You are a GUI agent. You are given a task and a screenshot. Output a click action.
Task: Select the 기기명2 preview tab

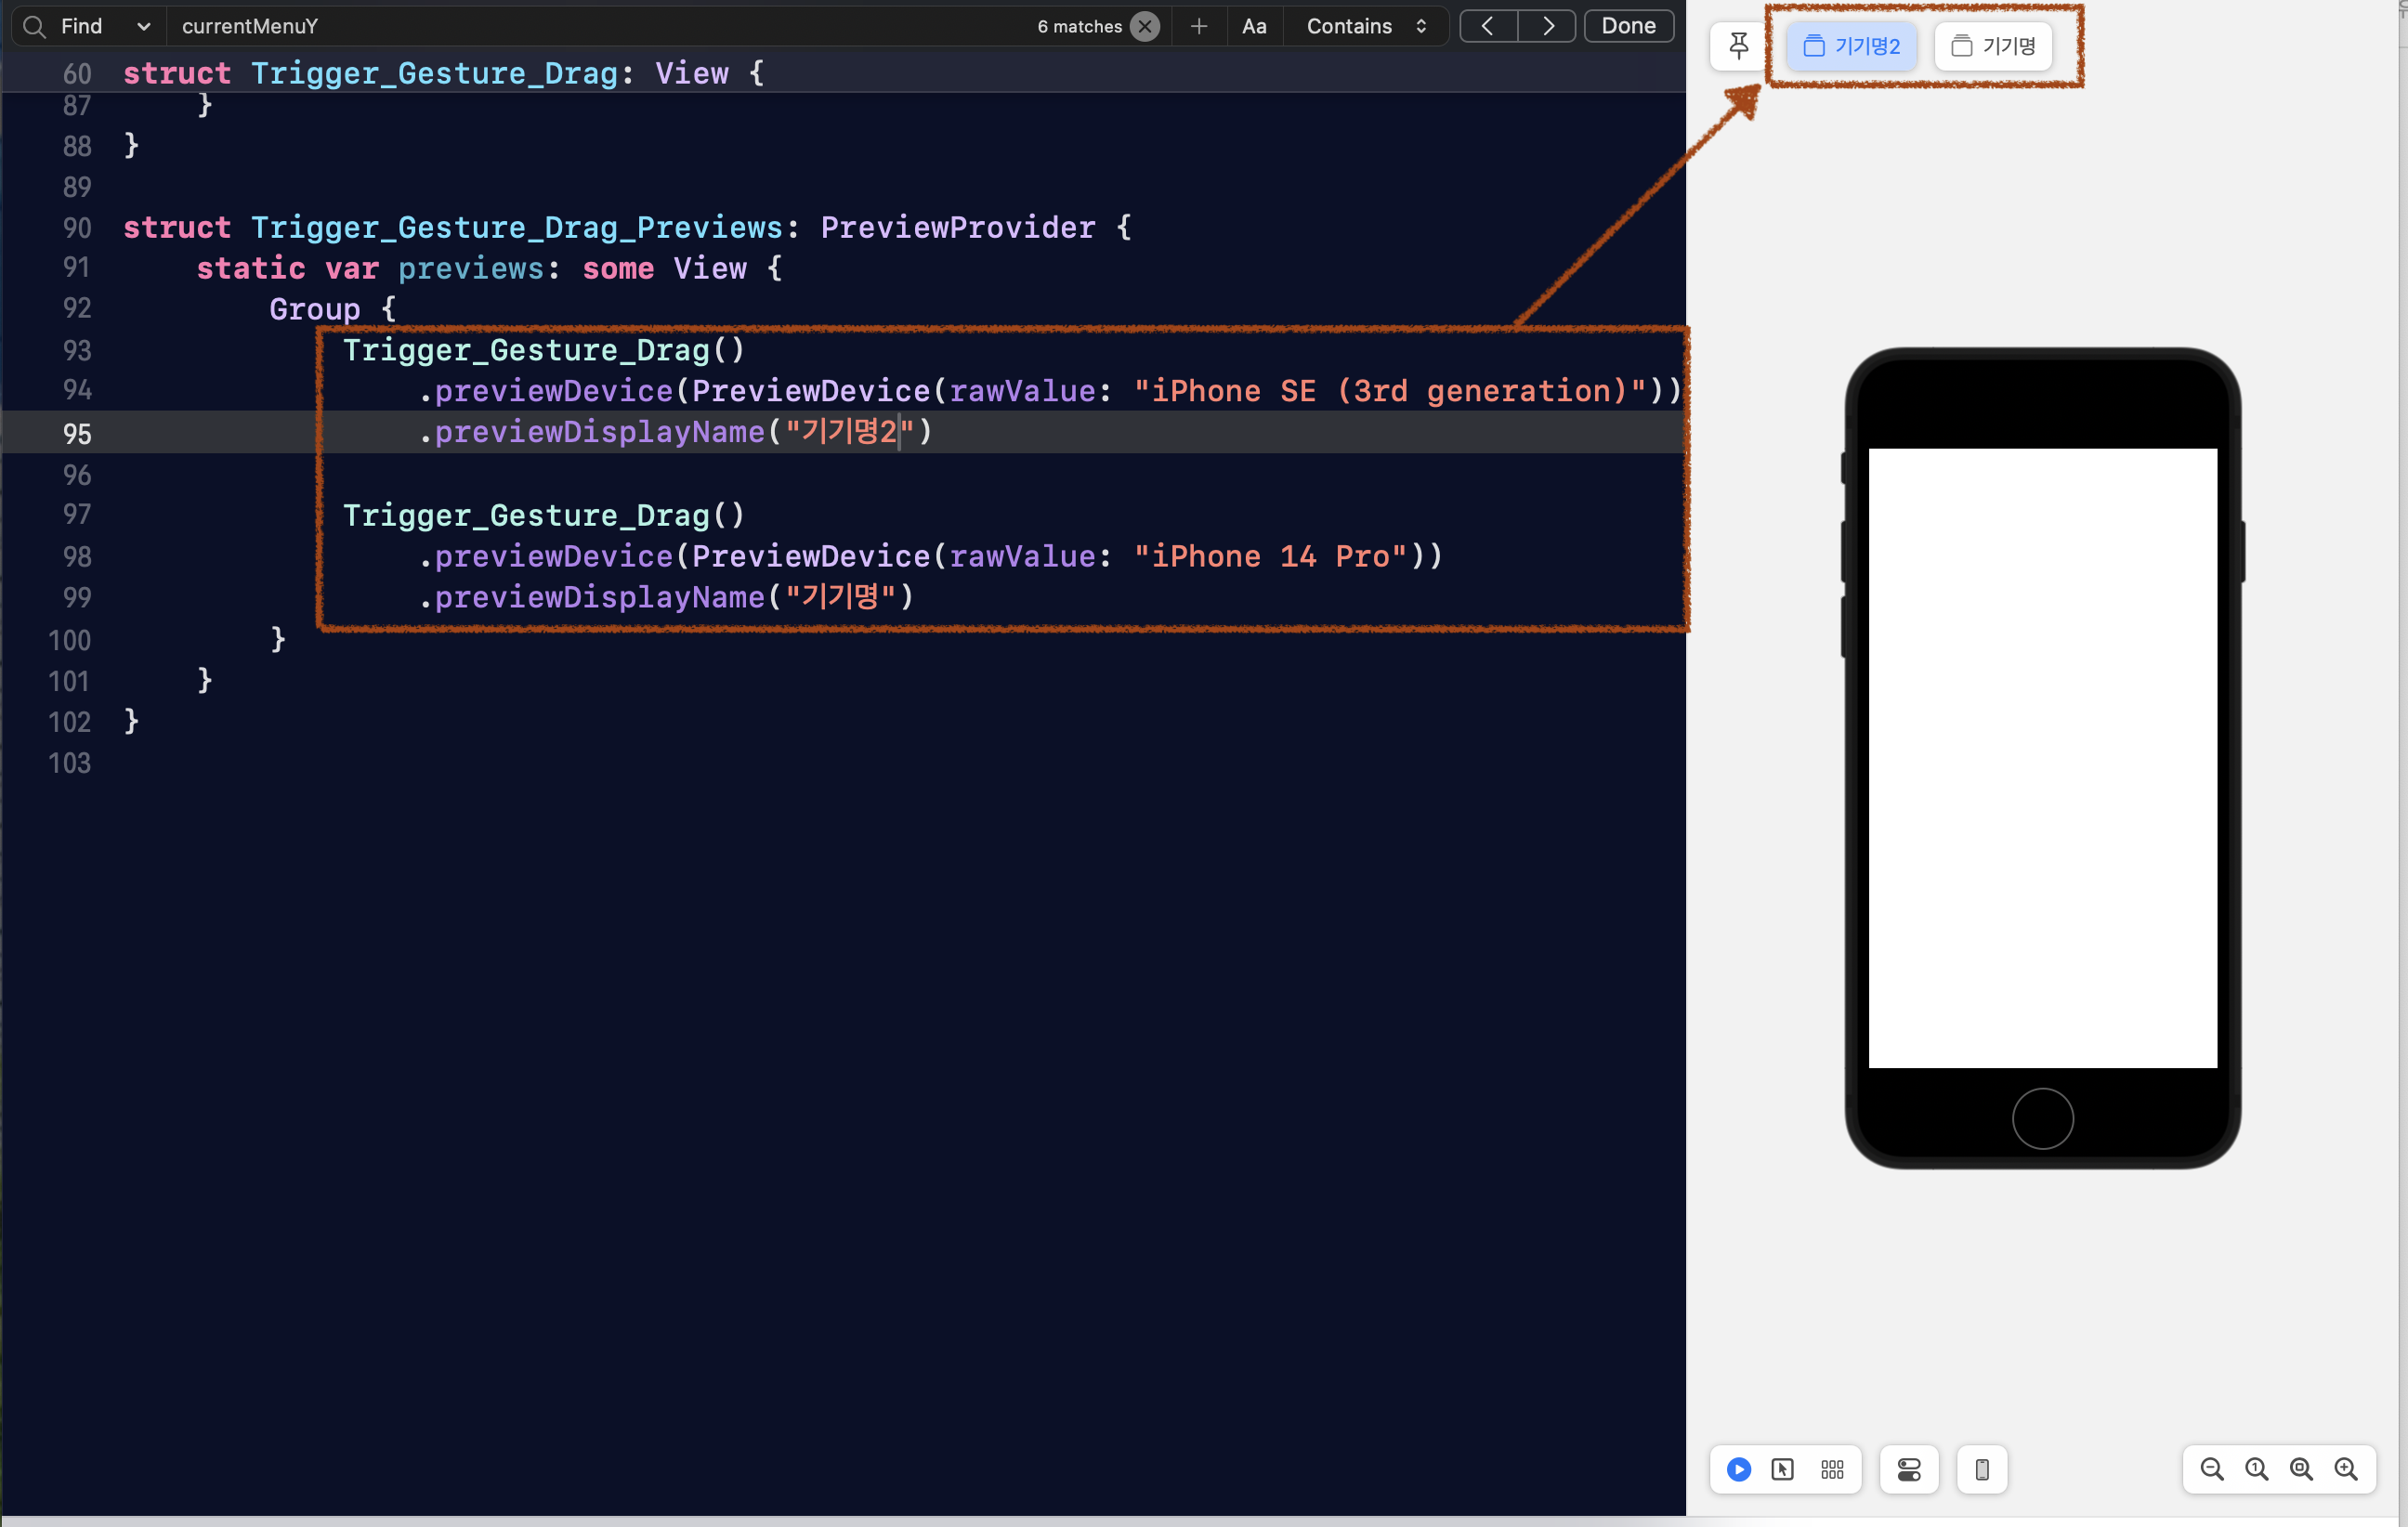click(x=1851, y=46)
